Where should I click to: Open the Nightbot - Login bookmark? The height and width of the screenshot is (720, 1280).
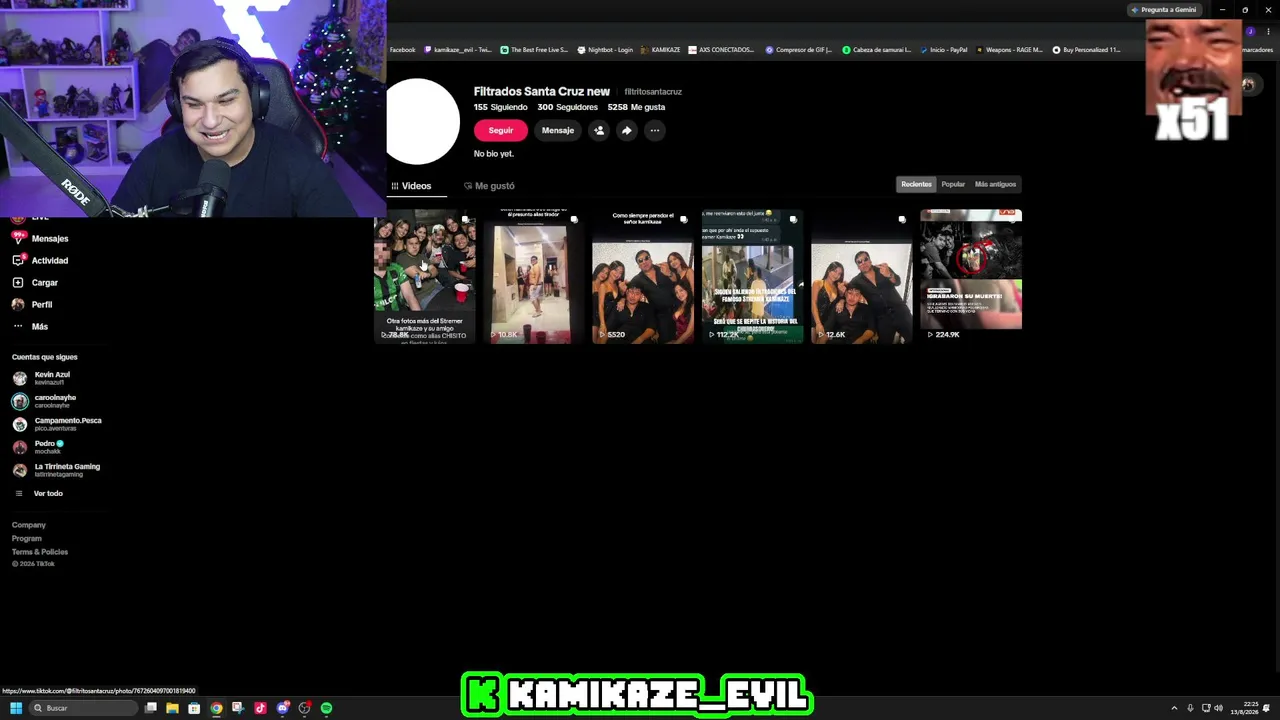[x=605, y=50]
